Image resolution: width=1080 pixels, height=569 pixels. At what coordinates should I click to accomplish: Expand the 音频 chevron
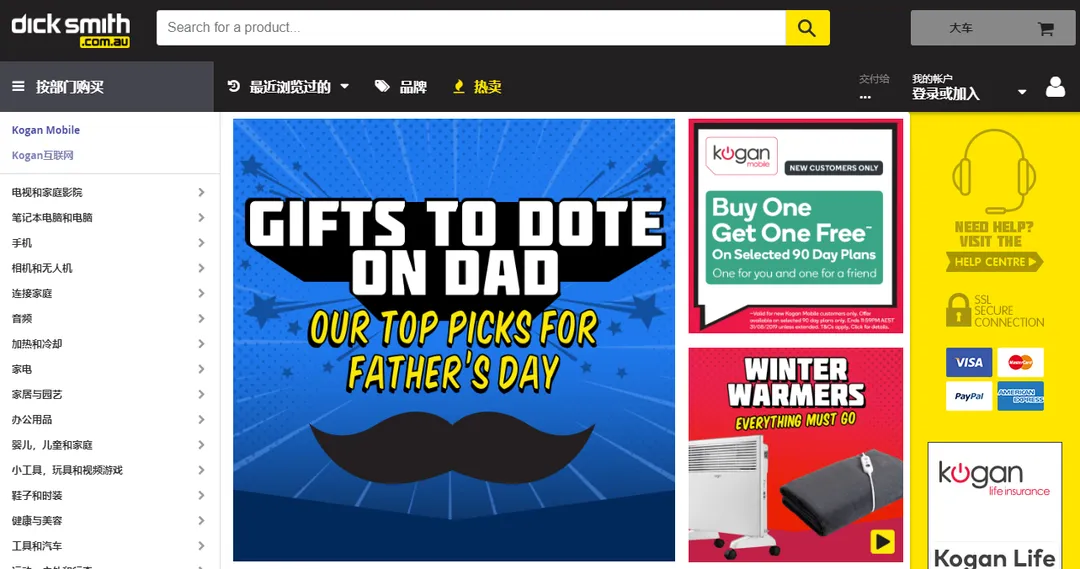(x=201, y=319)
